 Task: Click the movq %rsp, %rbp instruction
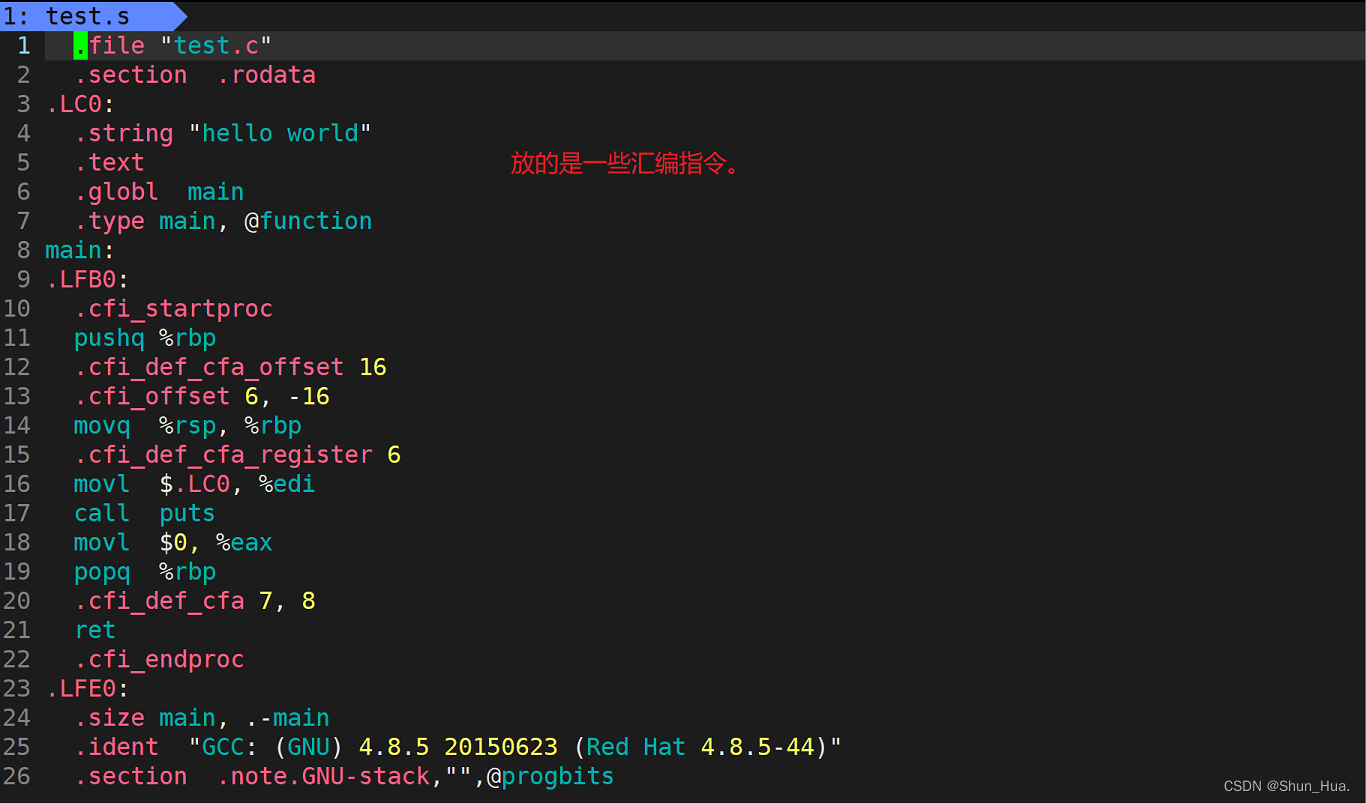coord(188,426)
